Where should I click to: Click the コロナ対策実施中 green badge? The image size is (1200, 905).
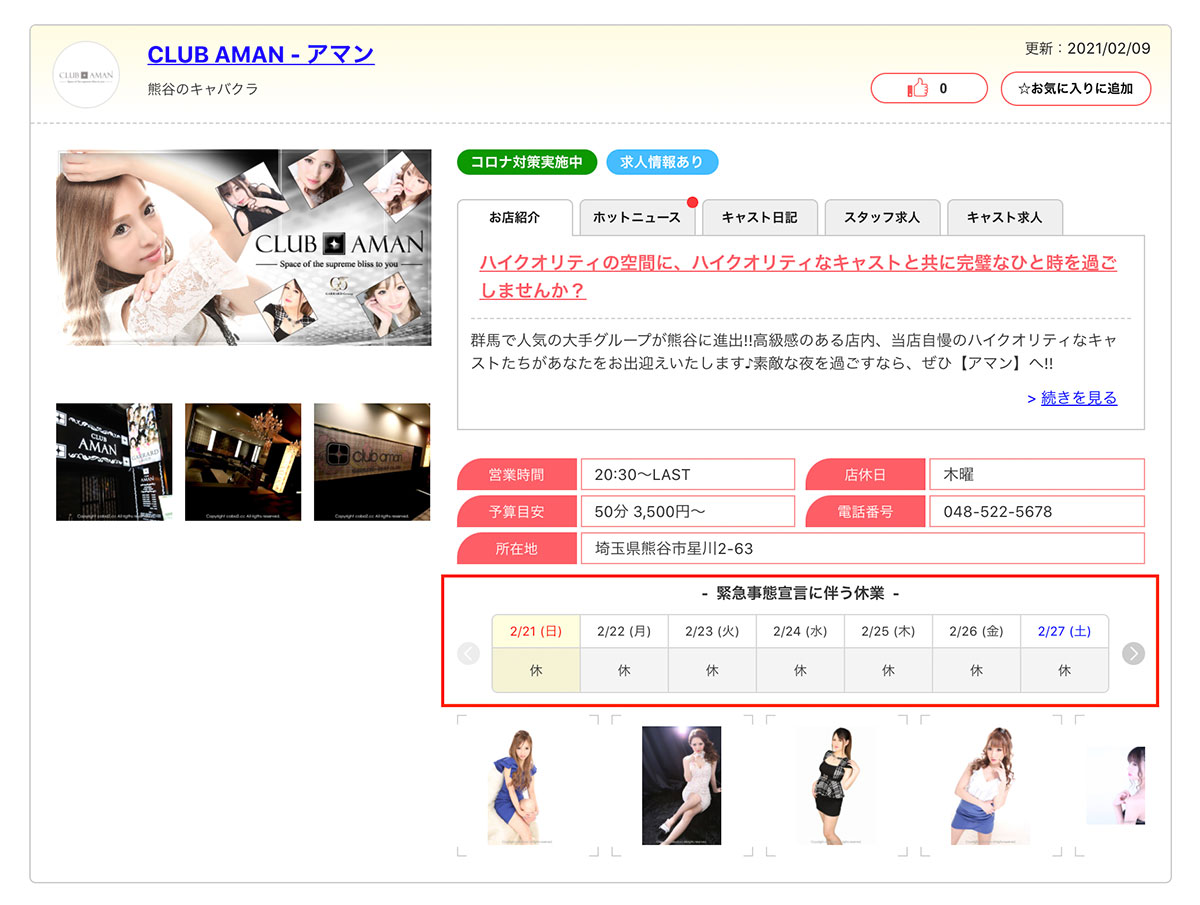527,162
